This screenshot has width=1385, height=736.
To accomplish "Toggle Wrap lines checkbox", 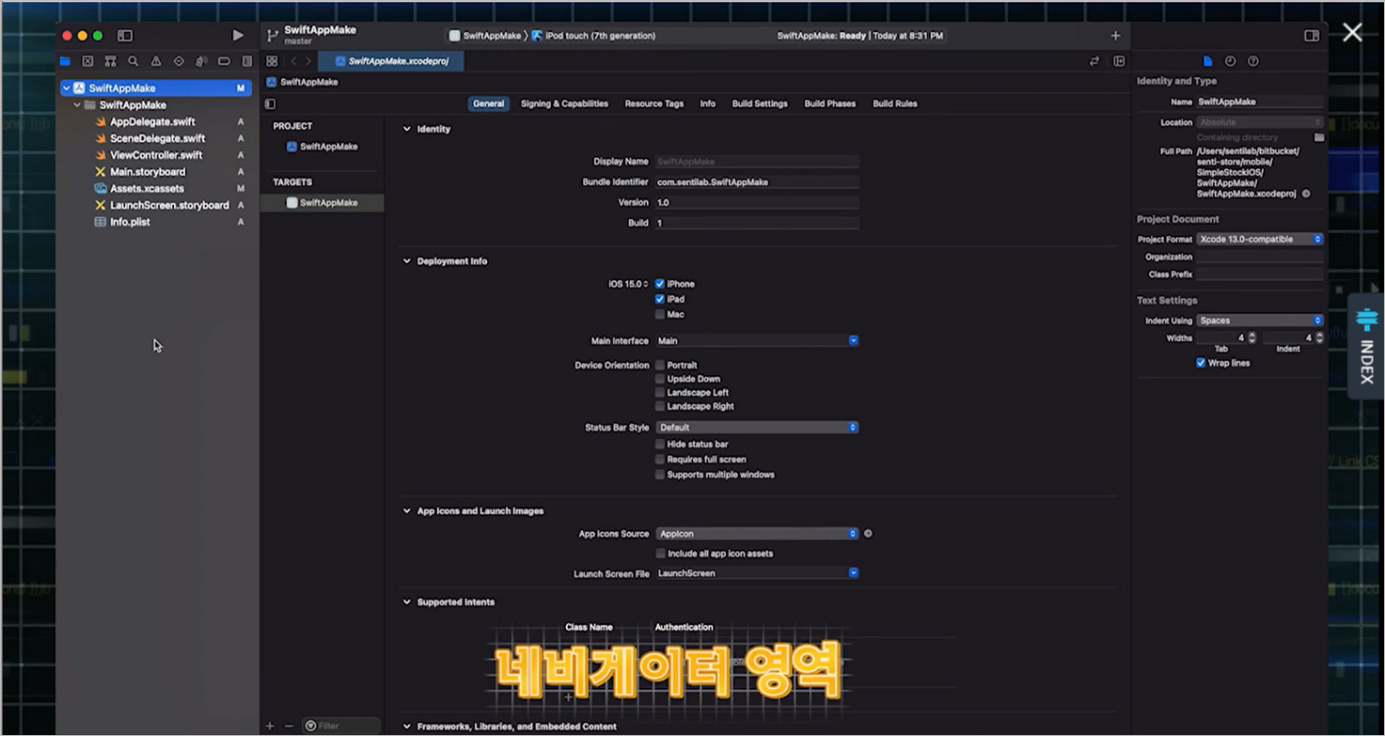I will point(1201,363).
